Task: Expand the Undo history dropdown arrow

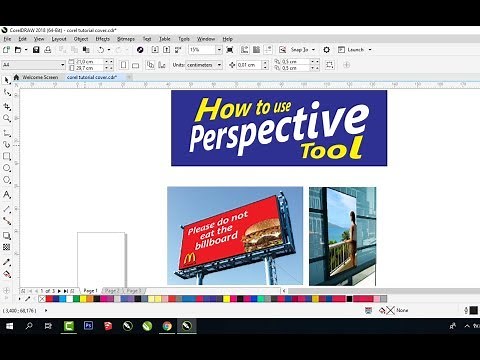Action: click(109, 50)
